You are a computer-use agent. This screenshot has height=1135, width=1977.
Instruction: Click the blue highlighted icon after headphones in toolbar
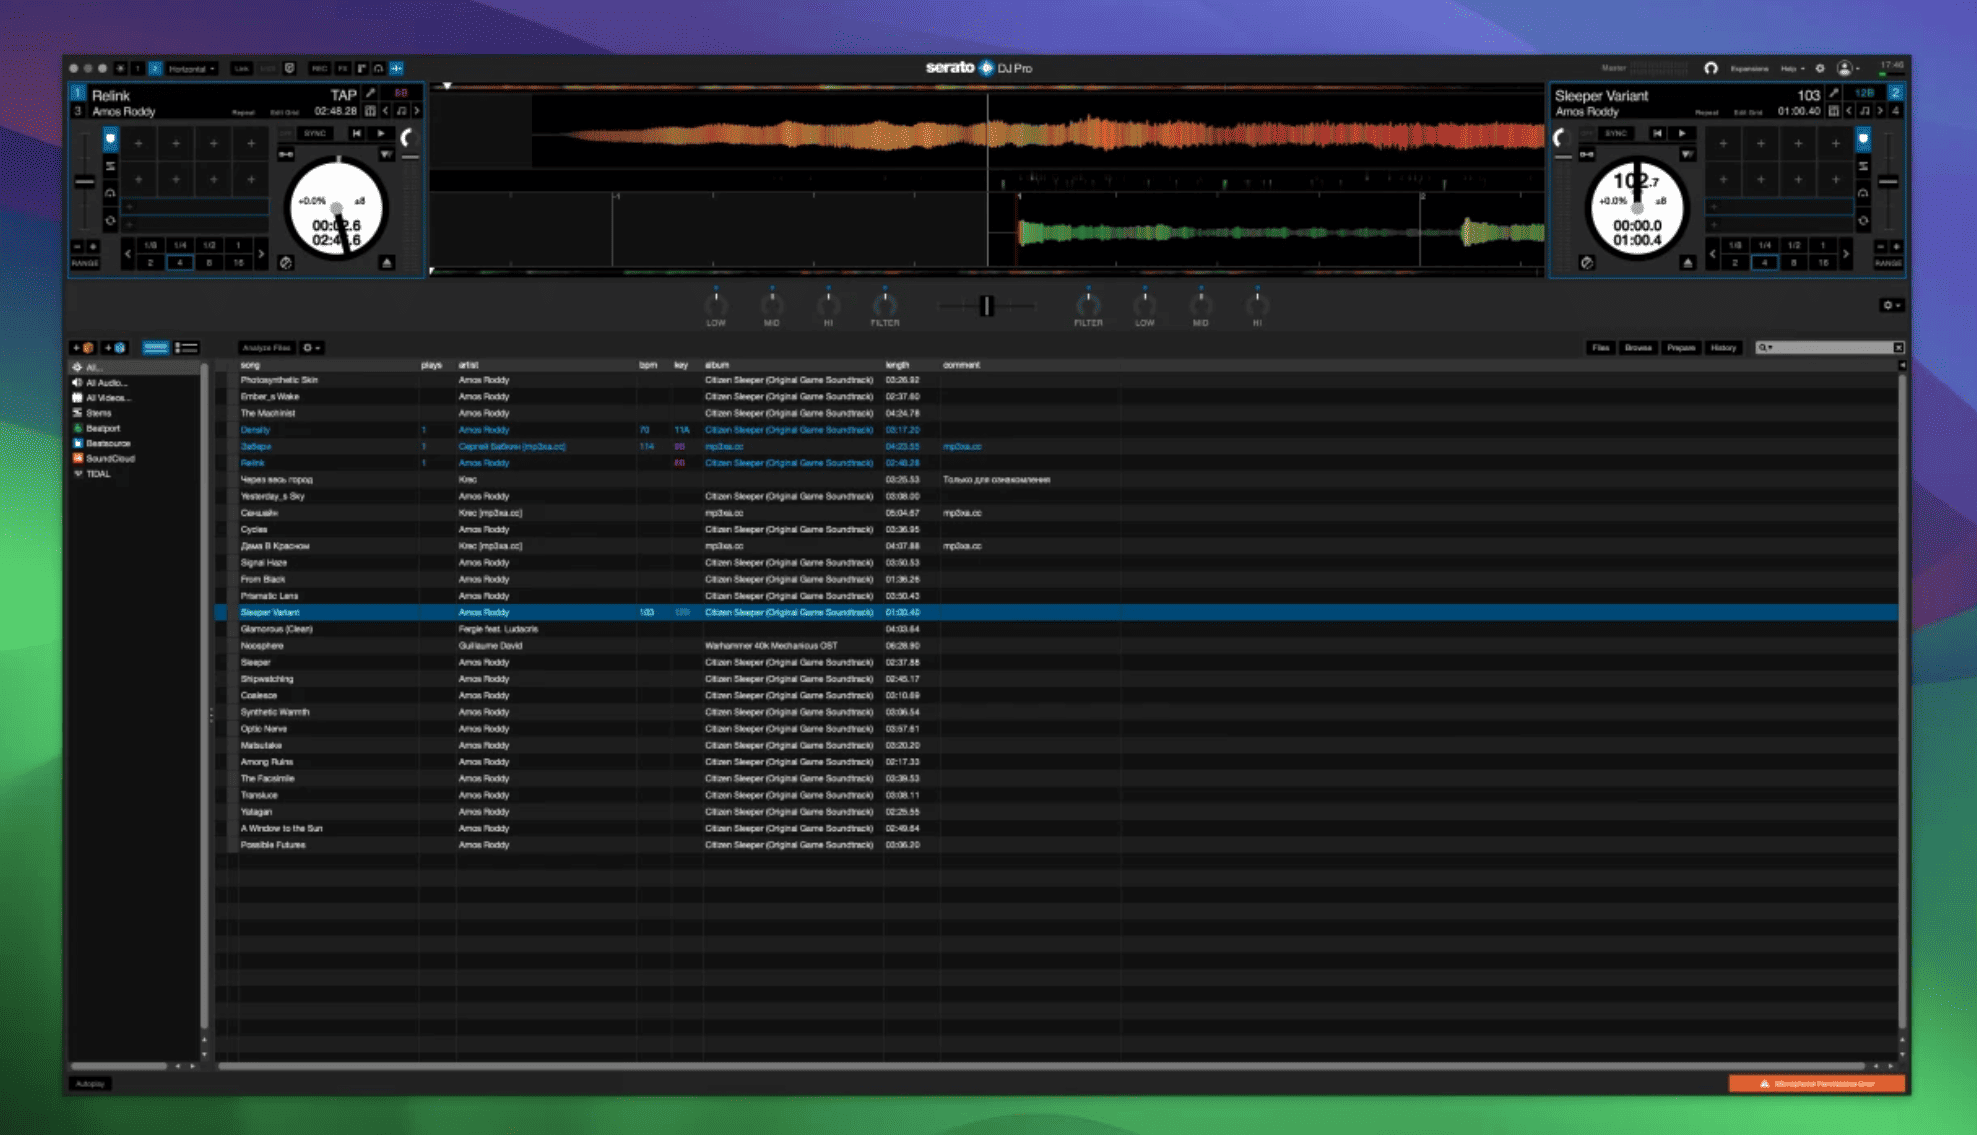pyautogui.click(x=397, y=68)
